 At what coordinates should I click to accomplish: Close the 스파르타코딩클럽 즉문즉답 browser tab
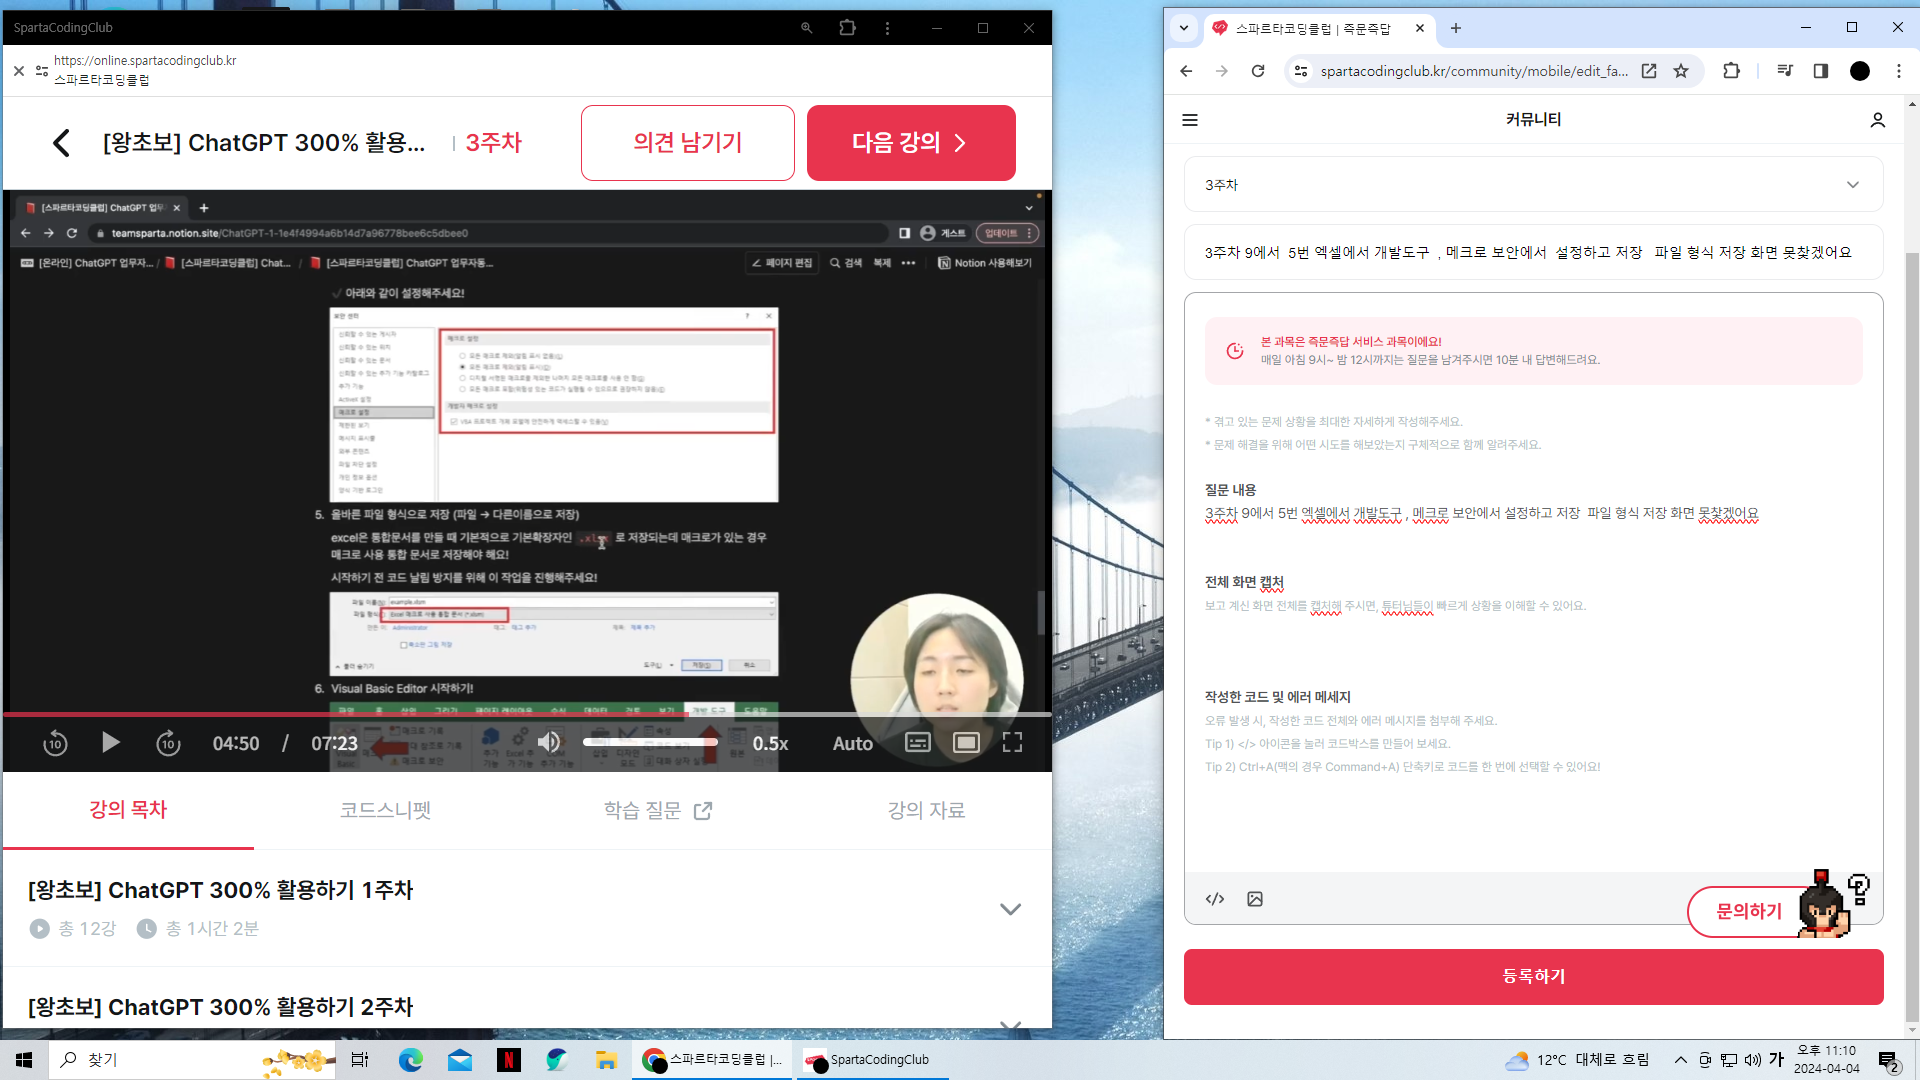[x=1420, y=28]
